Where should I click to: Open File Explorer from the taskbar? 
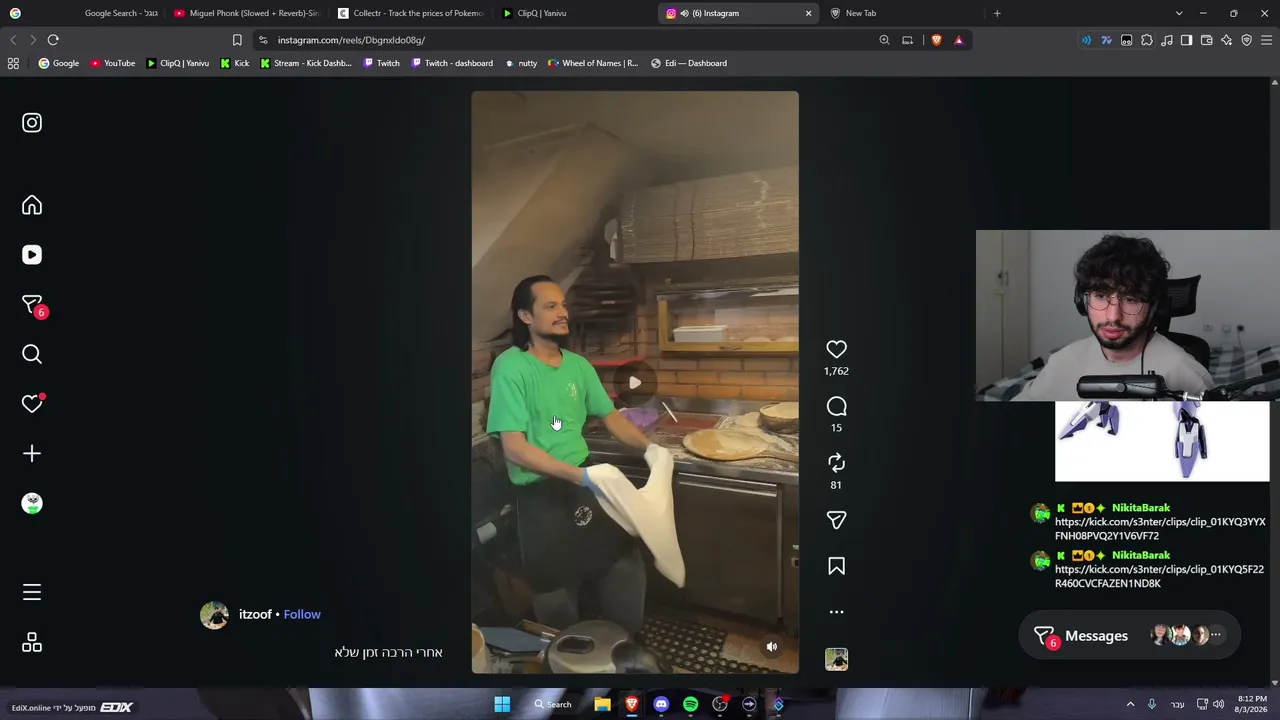[602, 705]
